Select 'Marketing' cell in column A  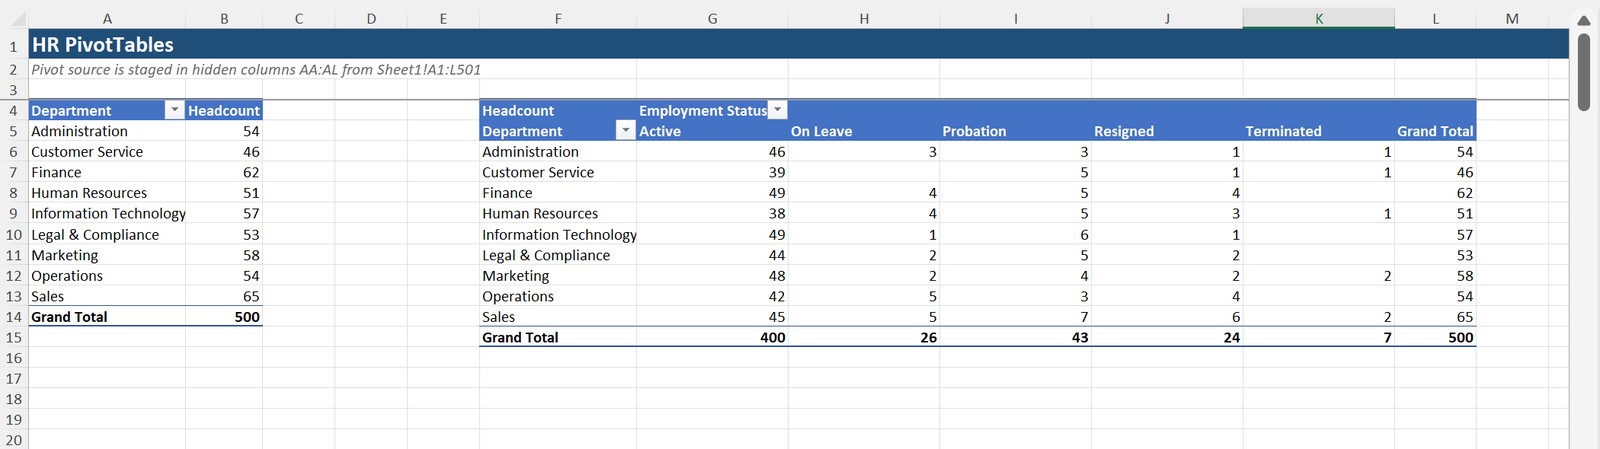[x=107, y=255]
